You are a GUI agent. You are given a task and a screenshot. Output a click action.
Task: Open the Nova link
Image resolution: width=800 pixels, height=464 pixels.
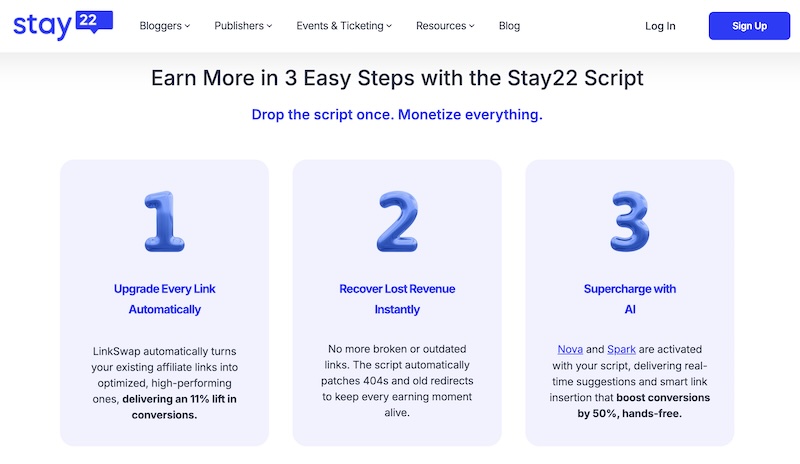(x=570, y=349)
